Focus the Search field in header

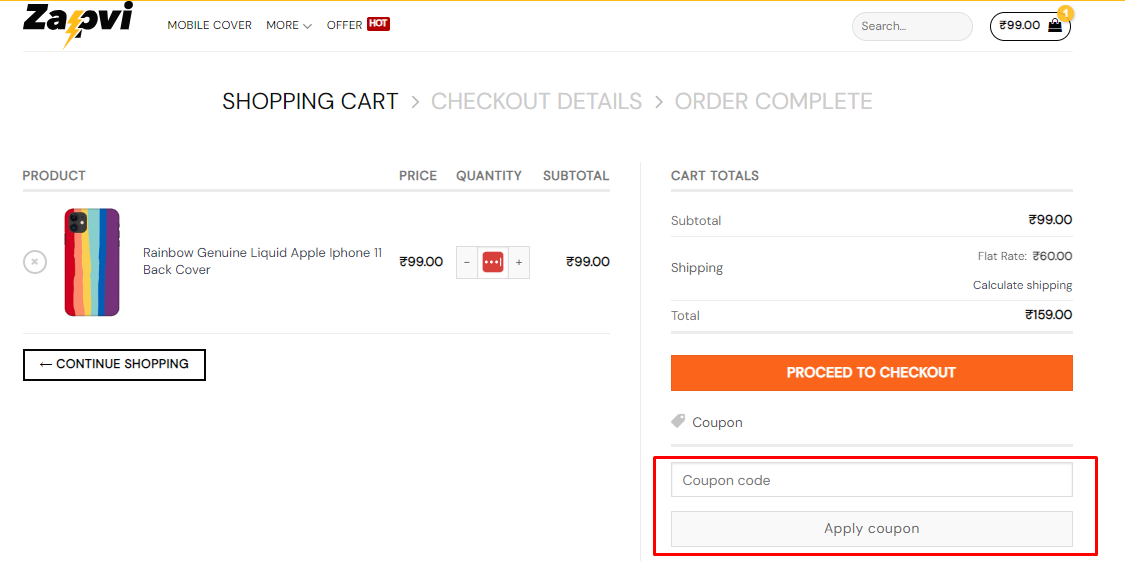pos(912,27)
